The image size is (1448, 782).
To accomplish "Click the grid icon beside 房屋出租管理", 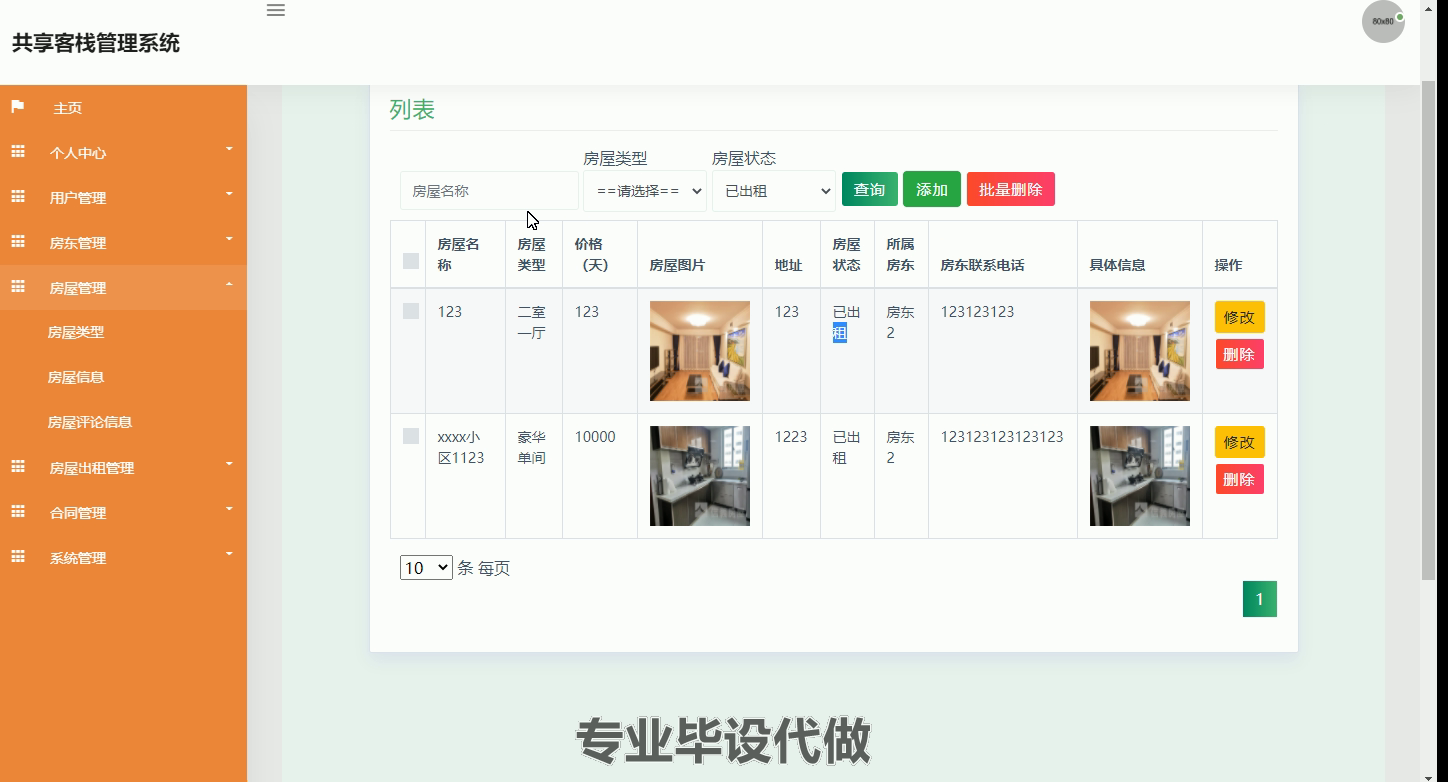I will (18, 467).
